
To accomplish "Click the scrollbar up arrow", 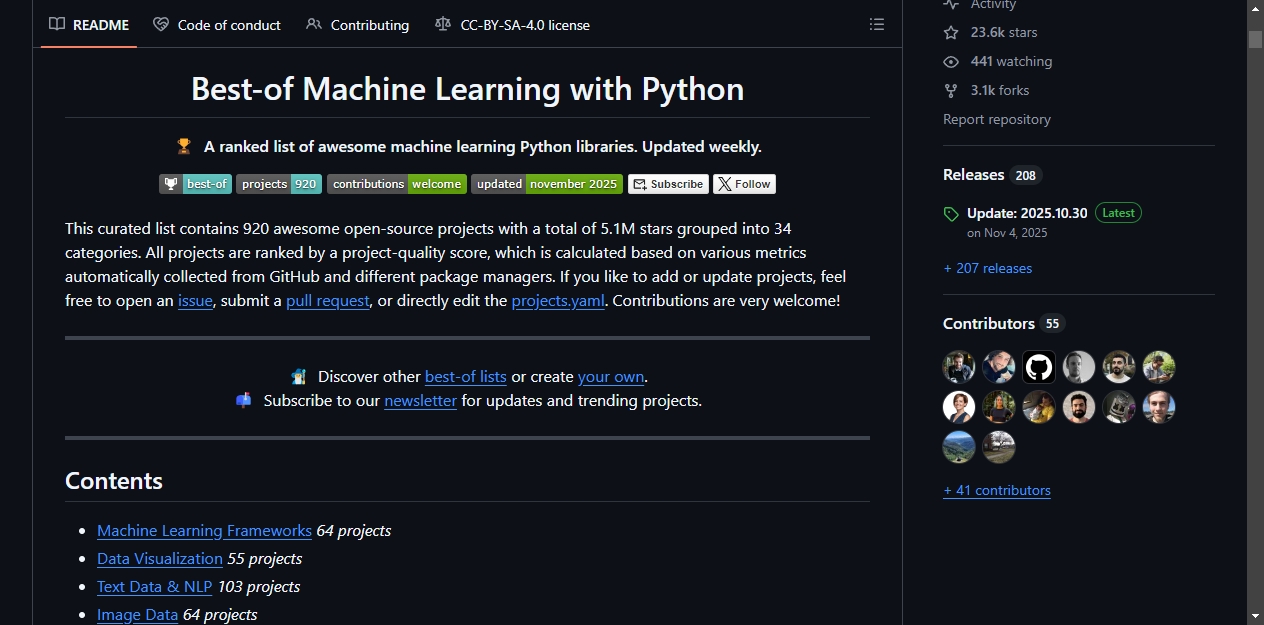I will [1255, 9].
